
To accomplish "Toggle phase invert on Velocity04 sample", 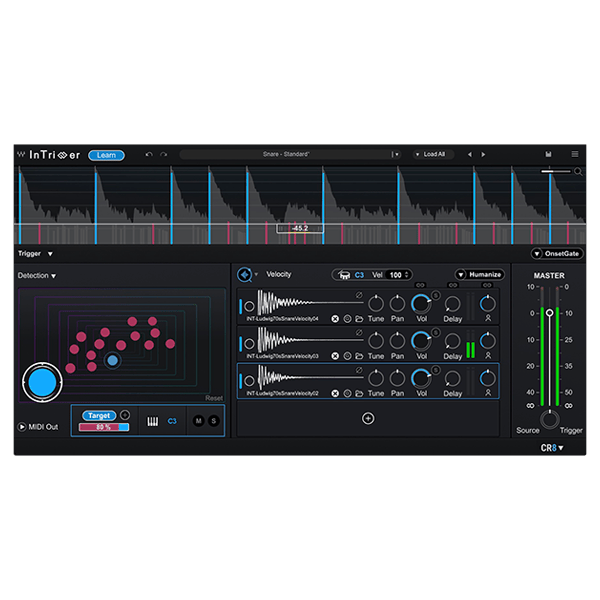I will click(x=359, y=295).
